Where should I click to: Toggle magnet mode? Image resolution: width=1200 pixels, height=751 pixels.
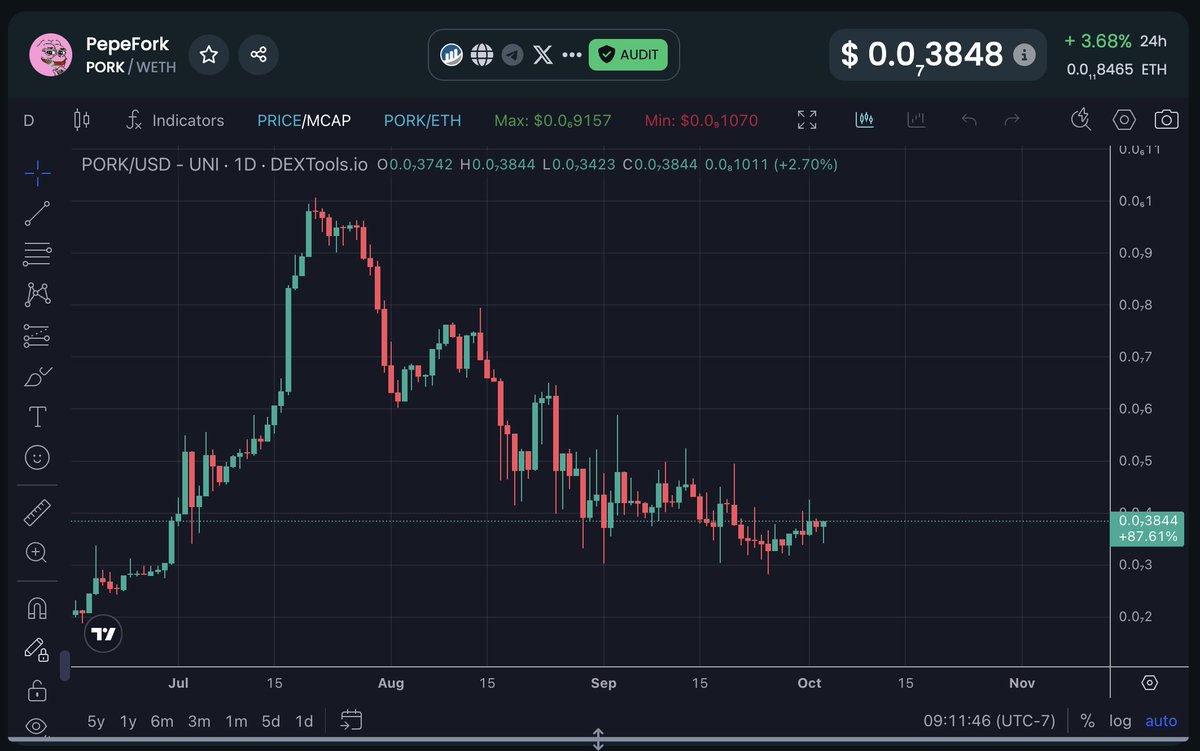pyautogui.click(x=38, y=608)
